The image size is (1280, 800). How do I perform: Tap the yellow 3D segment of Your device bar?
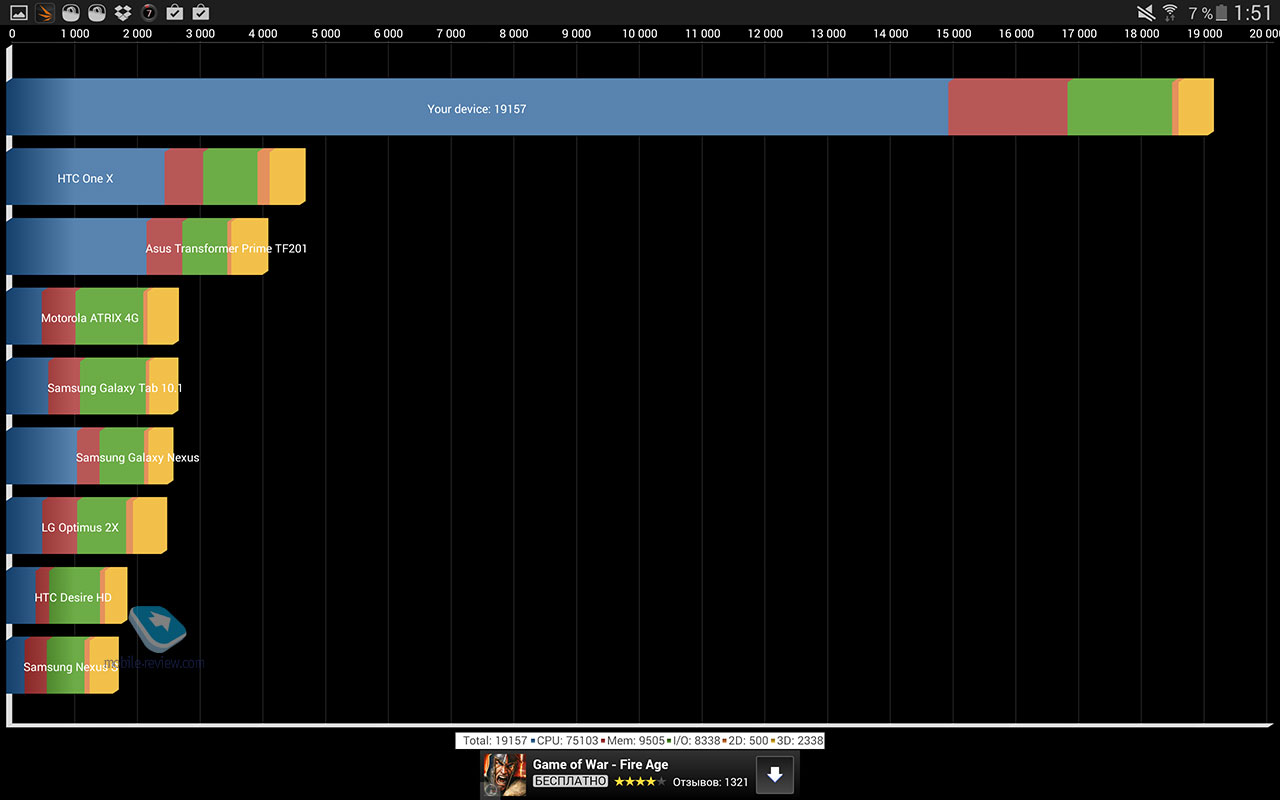click(x=1196, y=108)
